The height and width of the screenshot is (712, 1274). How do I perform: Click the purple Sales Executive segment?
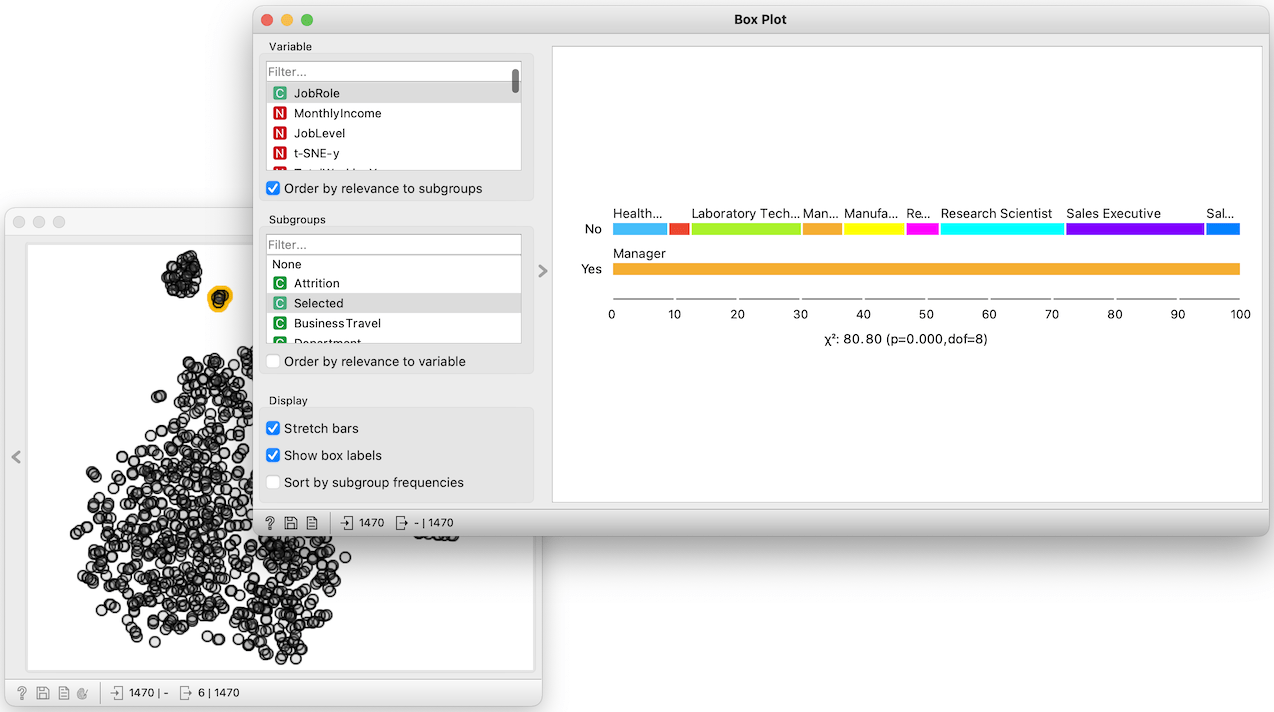point(1135,229)
